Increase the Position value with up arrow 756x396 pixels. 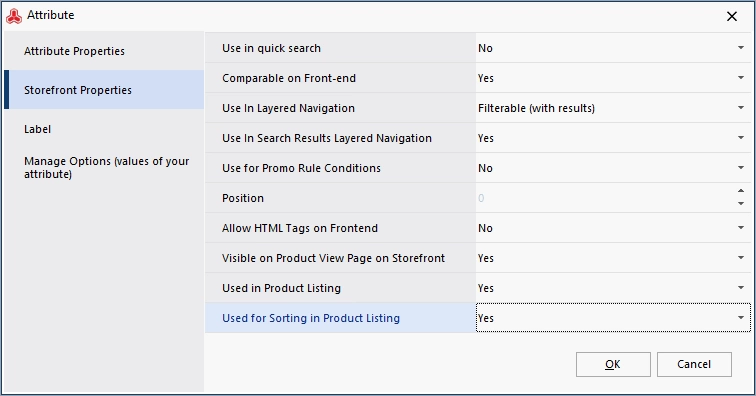click(741, 191)
